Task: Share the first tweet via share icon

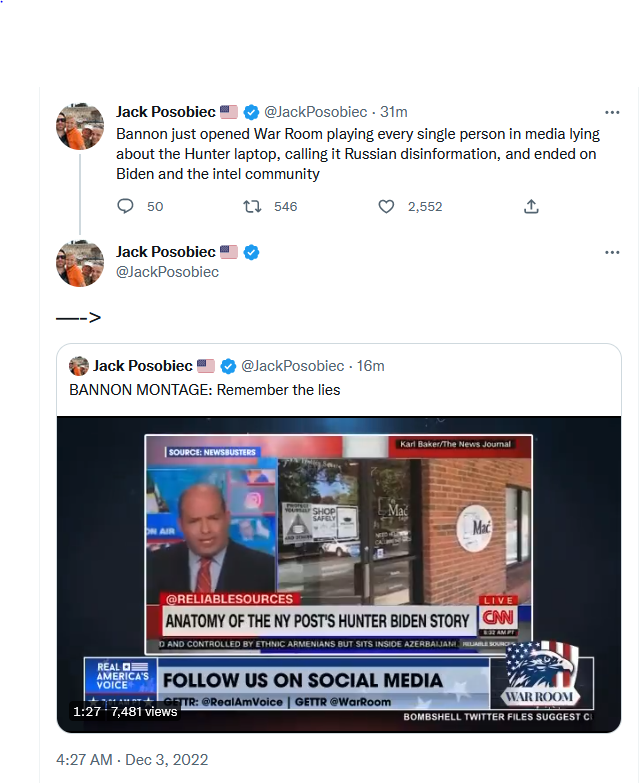Action: pos(531,206)
